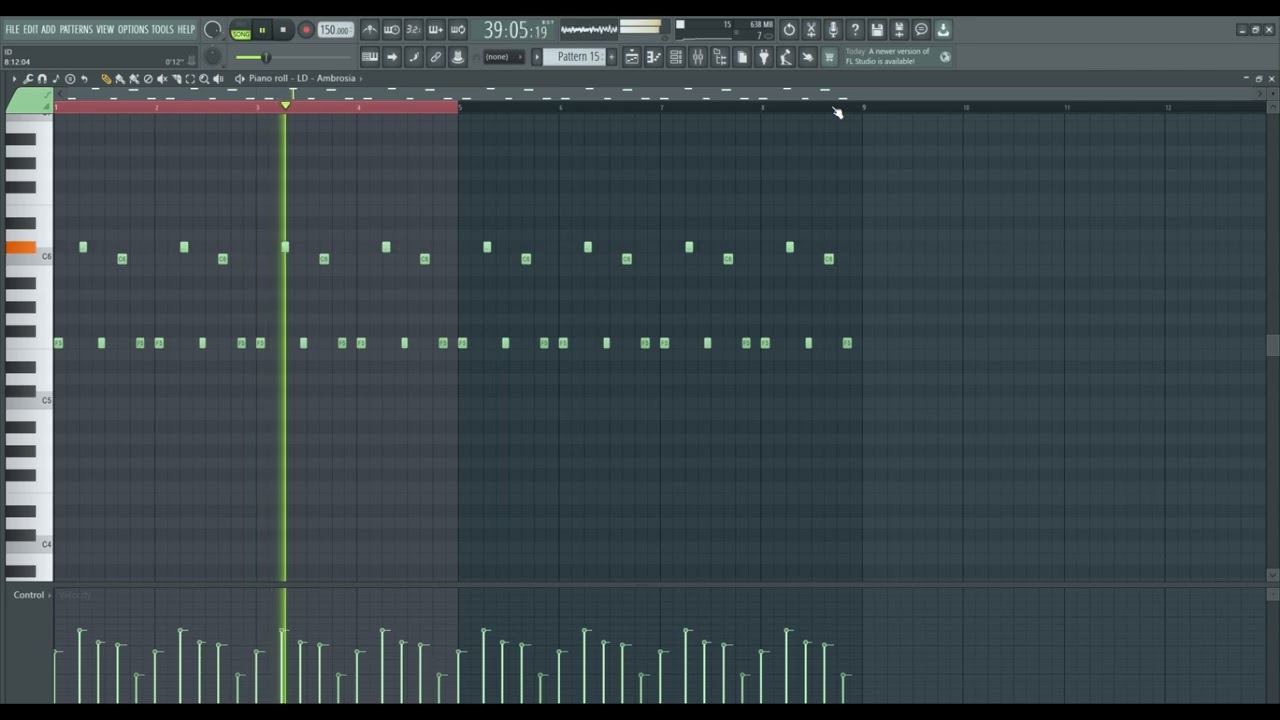Open the VIEW menu
The image size is (1280, 720).
tap(105, 29)
